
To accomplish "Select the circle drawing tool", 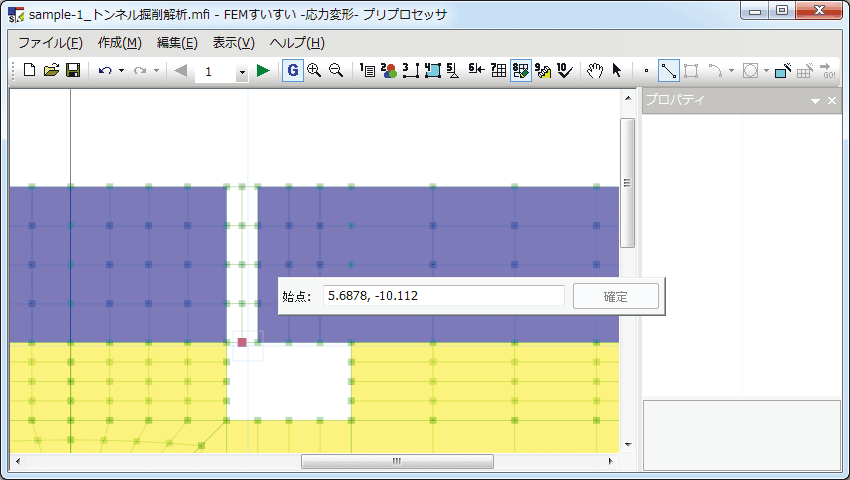I will coord(751,71).
